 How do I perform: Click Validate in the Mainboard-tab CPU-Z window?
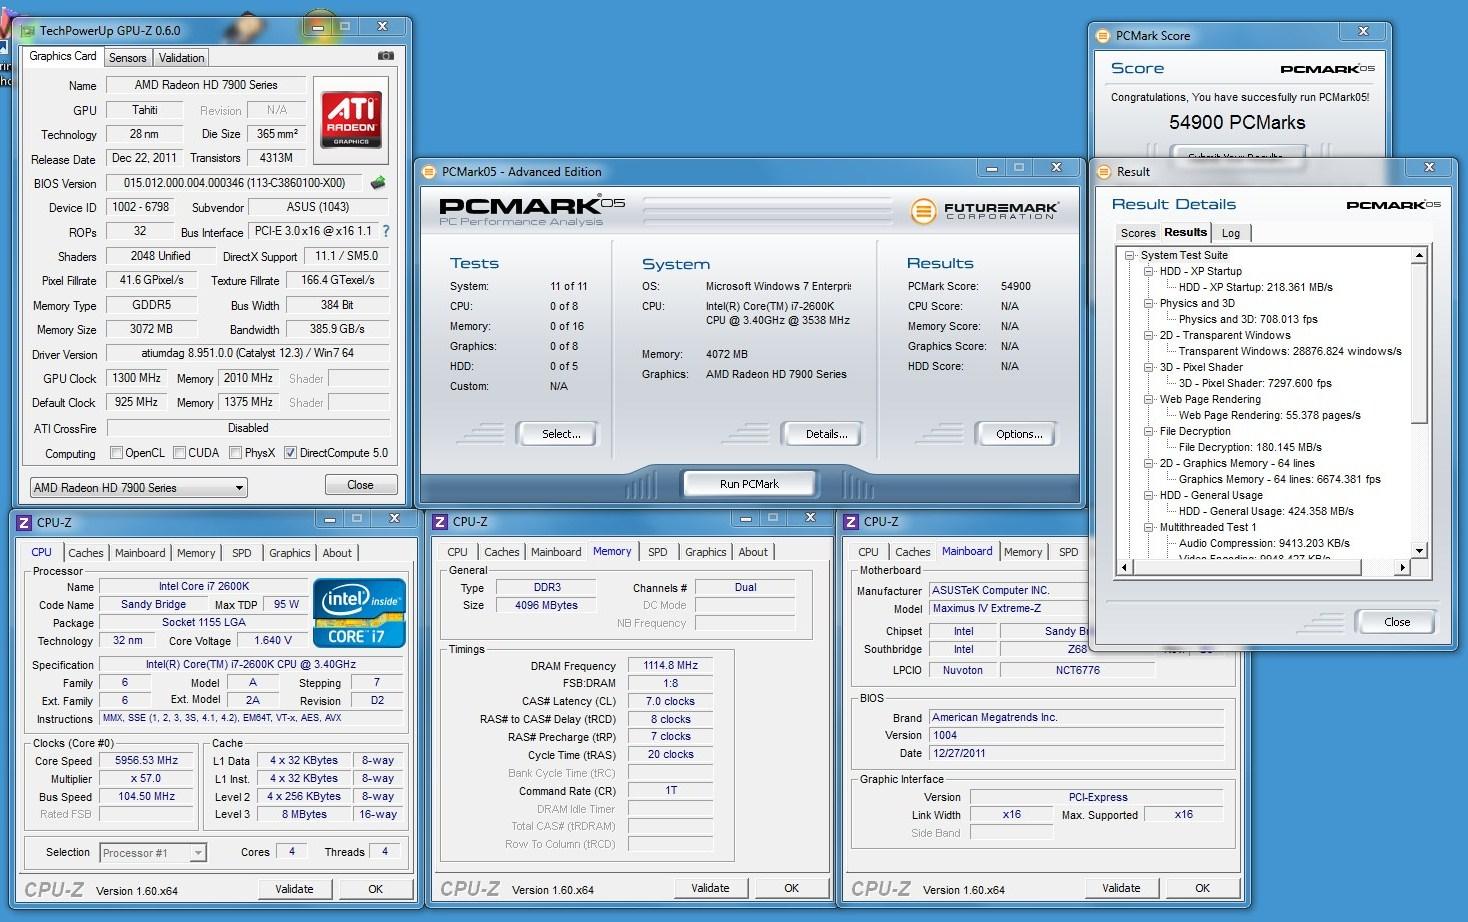tap(1121, 888)
